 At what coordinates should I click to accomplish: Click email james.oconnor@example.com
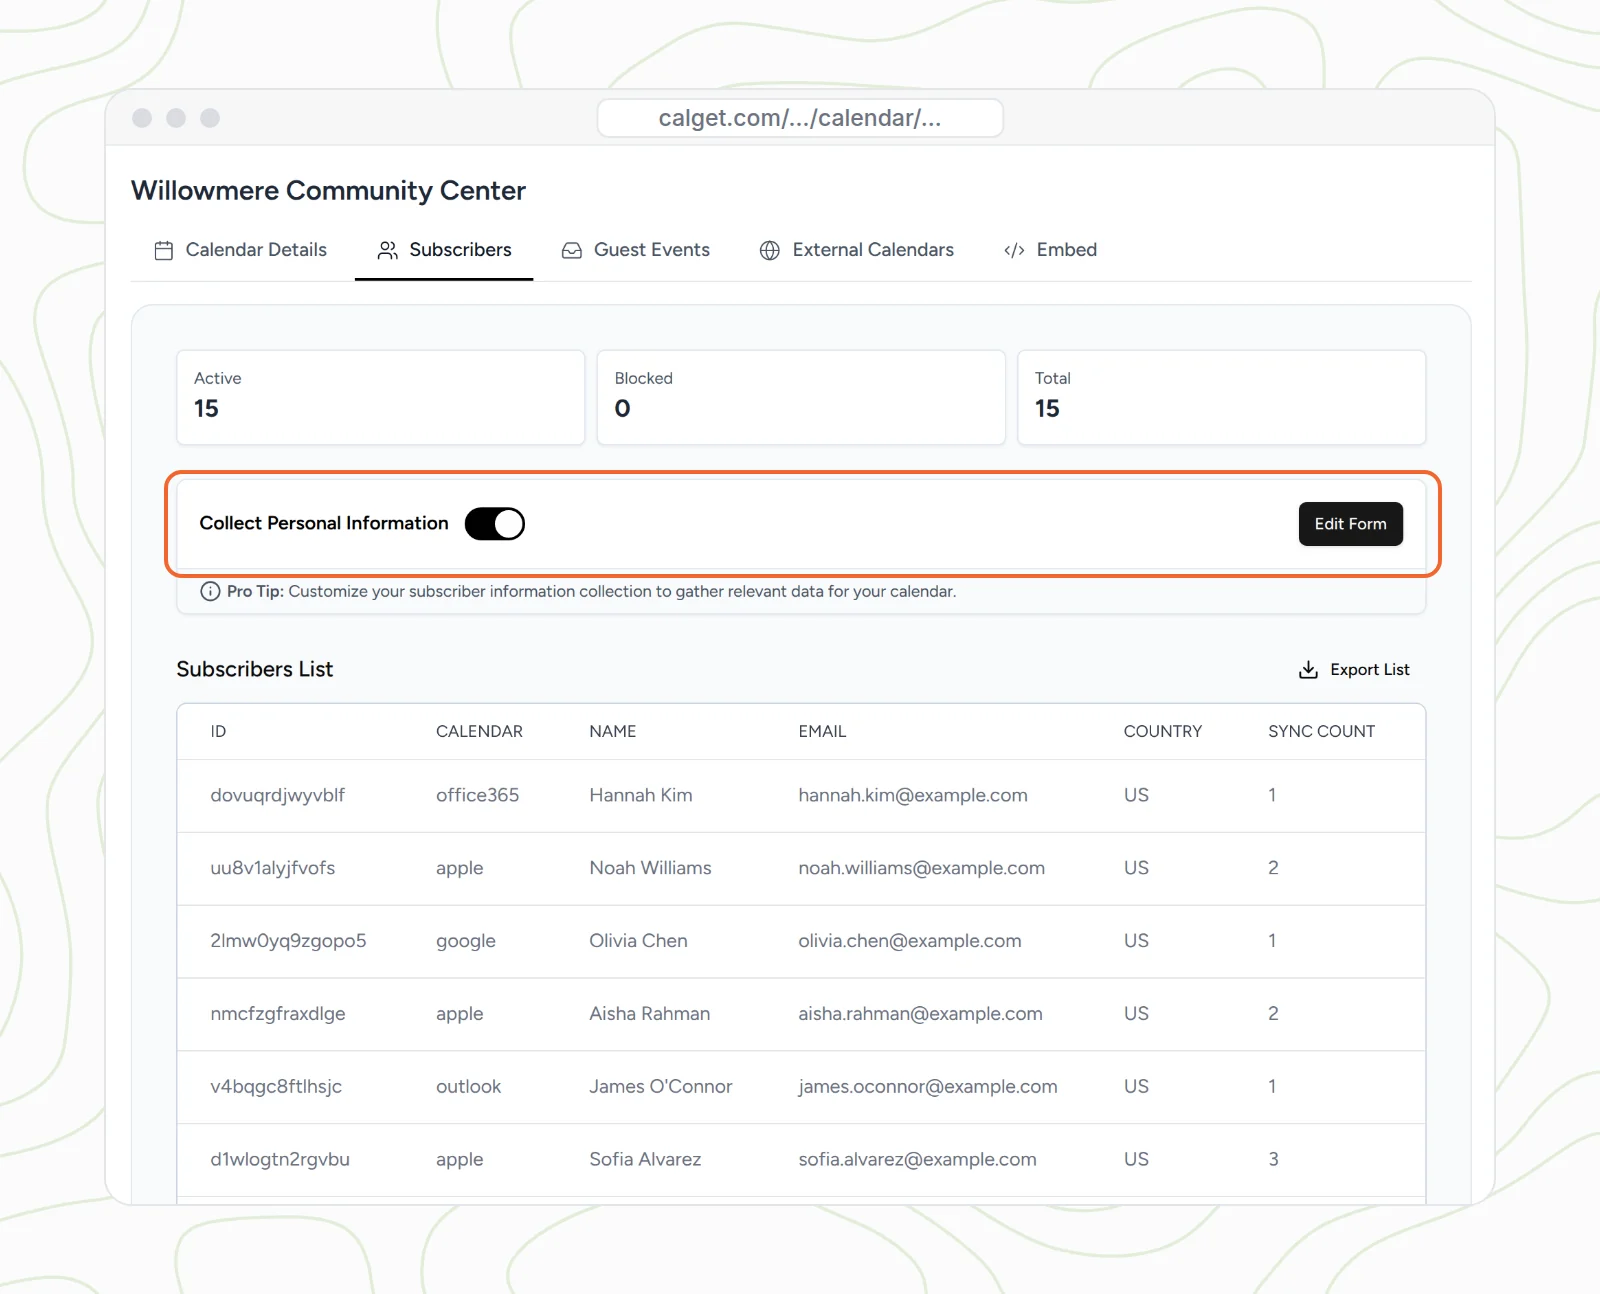click(x=927, y=1087)
